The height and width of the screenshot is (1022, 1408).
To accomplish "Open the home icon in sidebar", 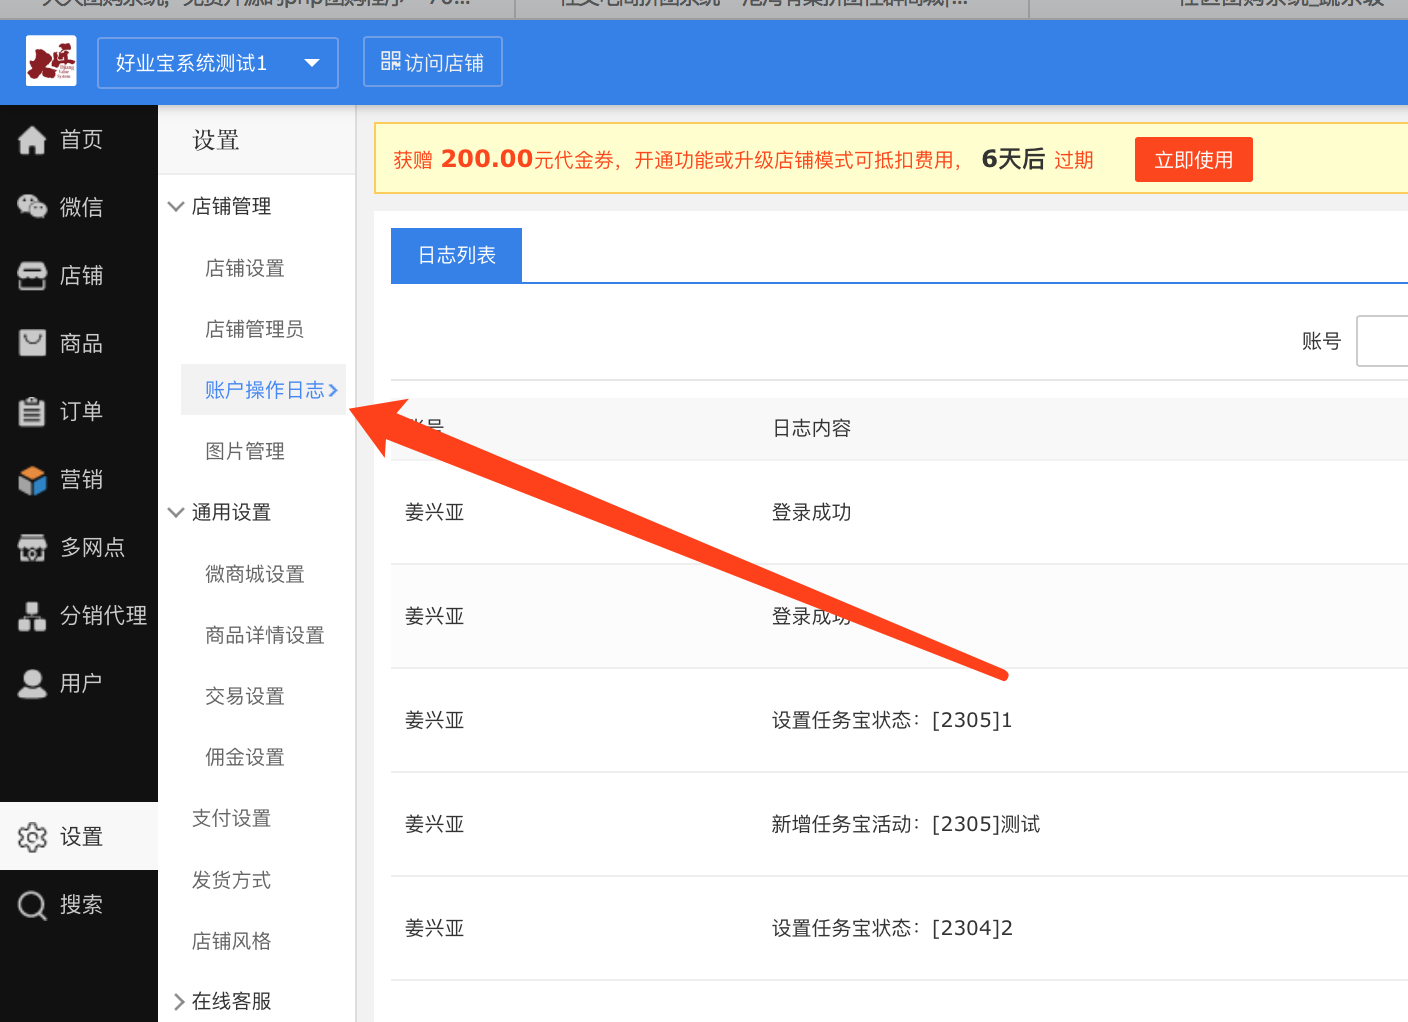I will click(32, 140).
